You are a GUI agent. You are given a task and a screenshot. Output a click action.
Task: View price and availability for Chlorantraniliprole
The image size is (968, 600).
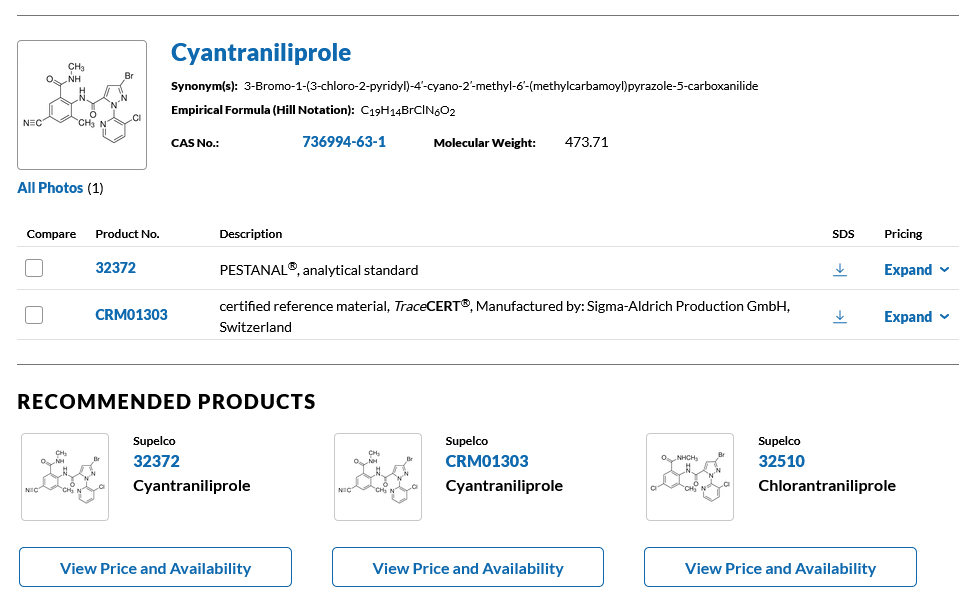[780, 568]
